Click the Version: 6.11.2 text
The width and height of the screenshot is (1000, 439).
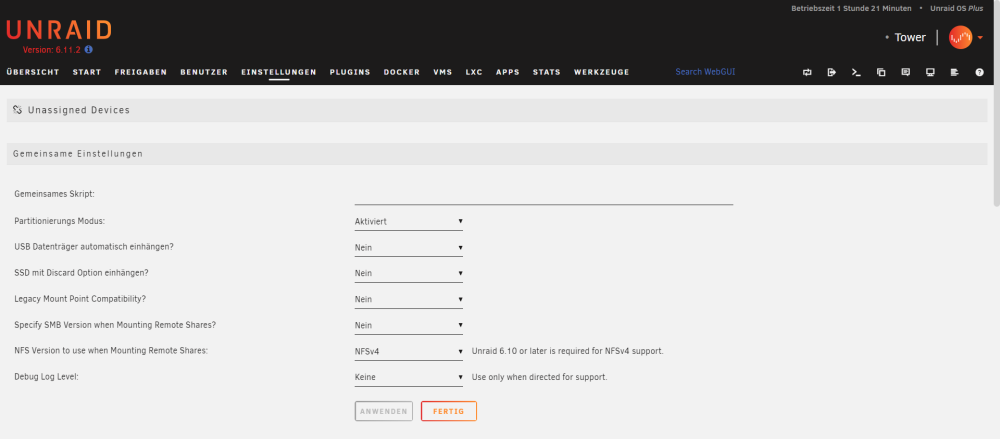(52, 50)
